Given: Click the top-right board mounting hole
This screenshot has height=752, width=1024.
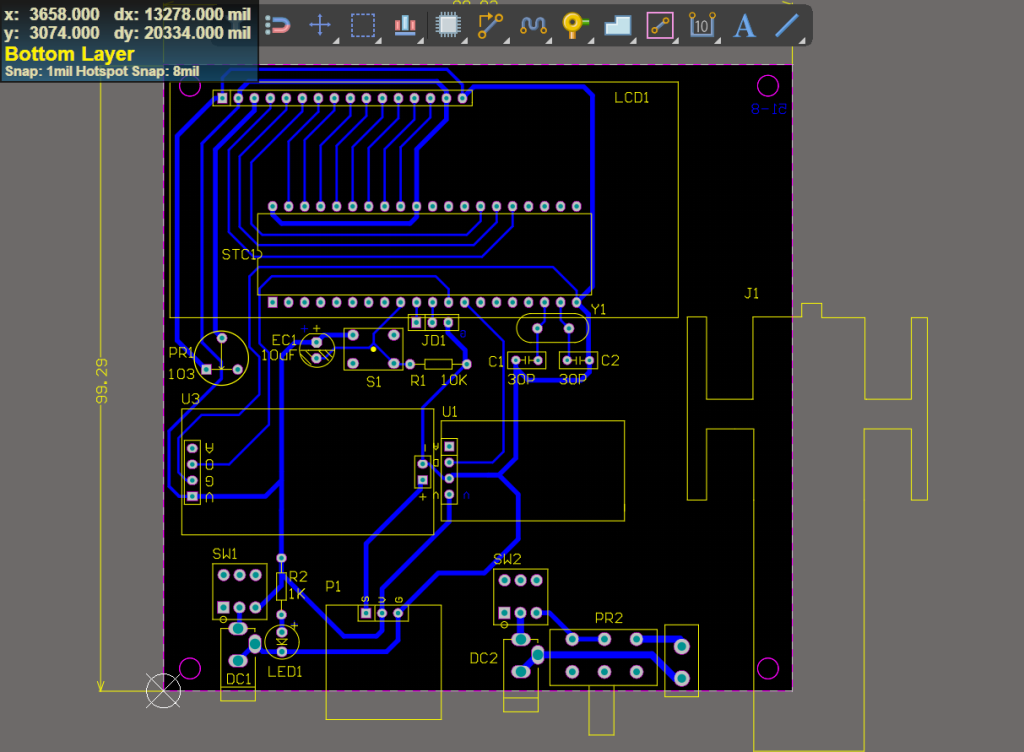Looking at the screenshot, I should coord(768,85).
